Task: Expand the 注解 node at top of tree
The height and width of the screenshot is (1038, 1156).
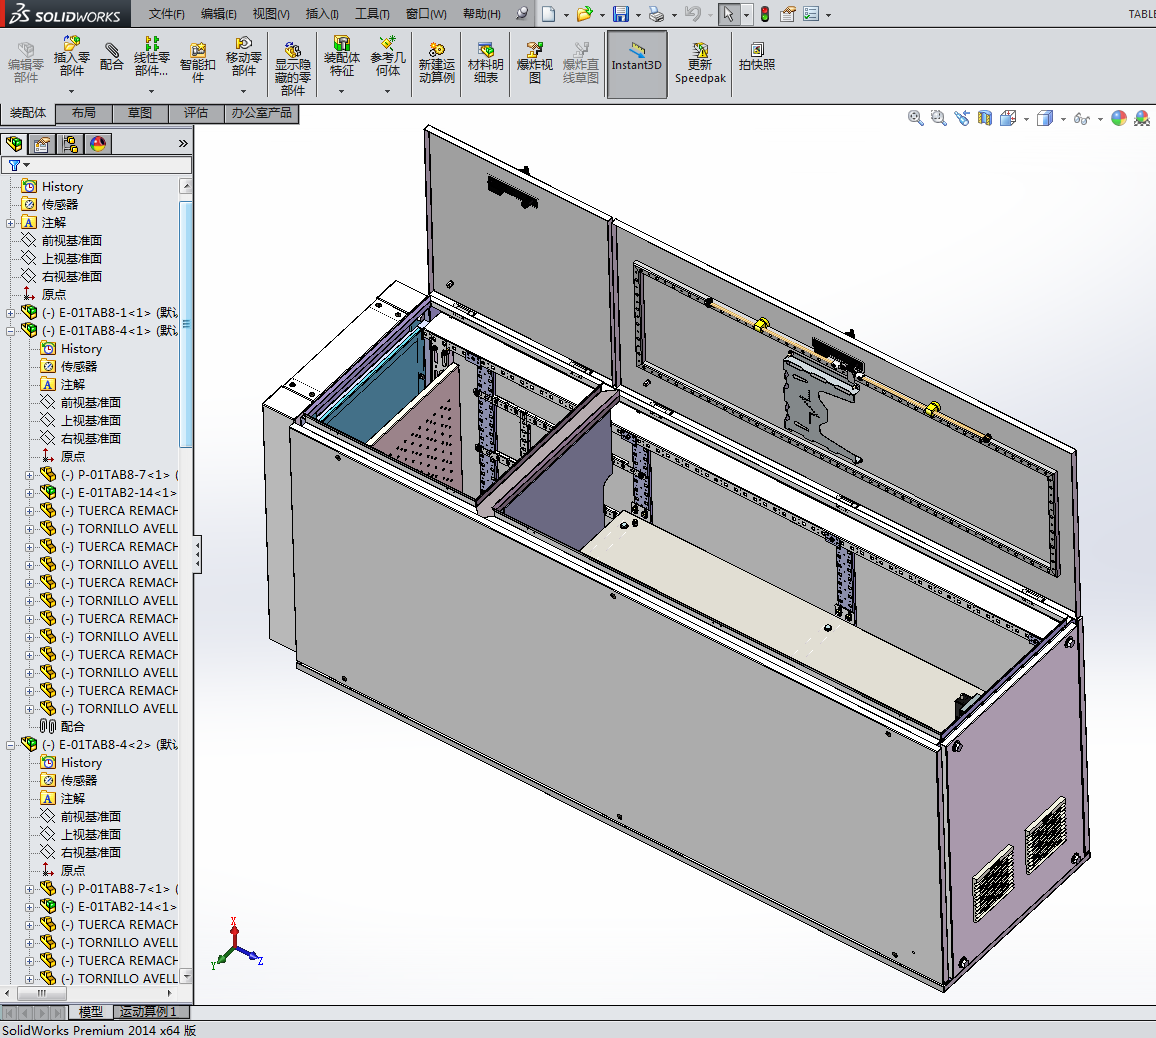Action: [11, 223]
